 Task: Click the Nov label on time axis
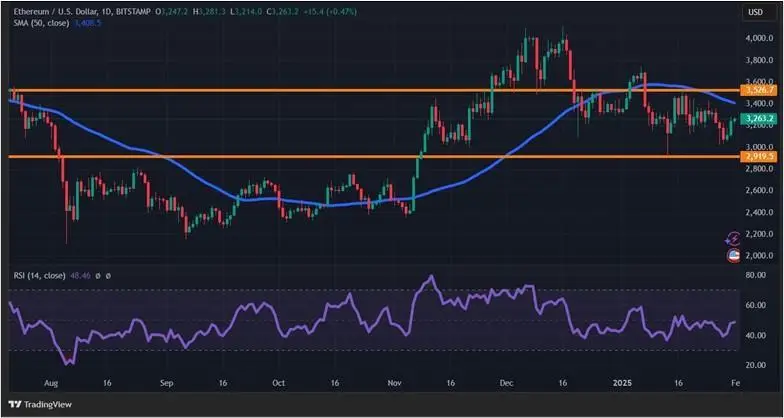pos(392,383)
